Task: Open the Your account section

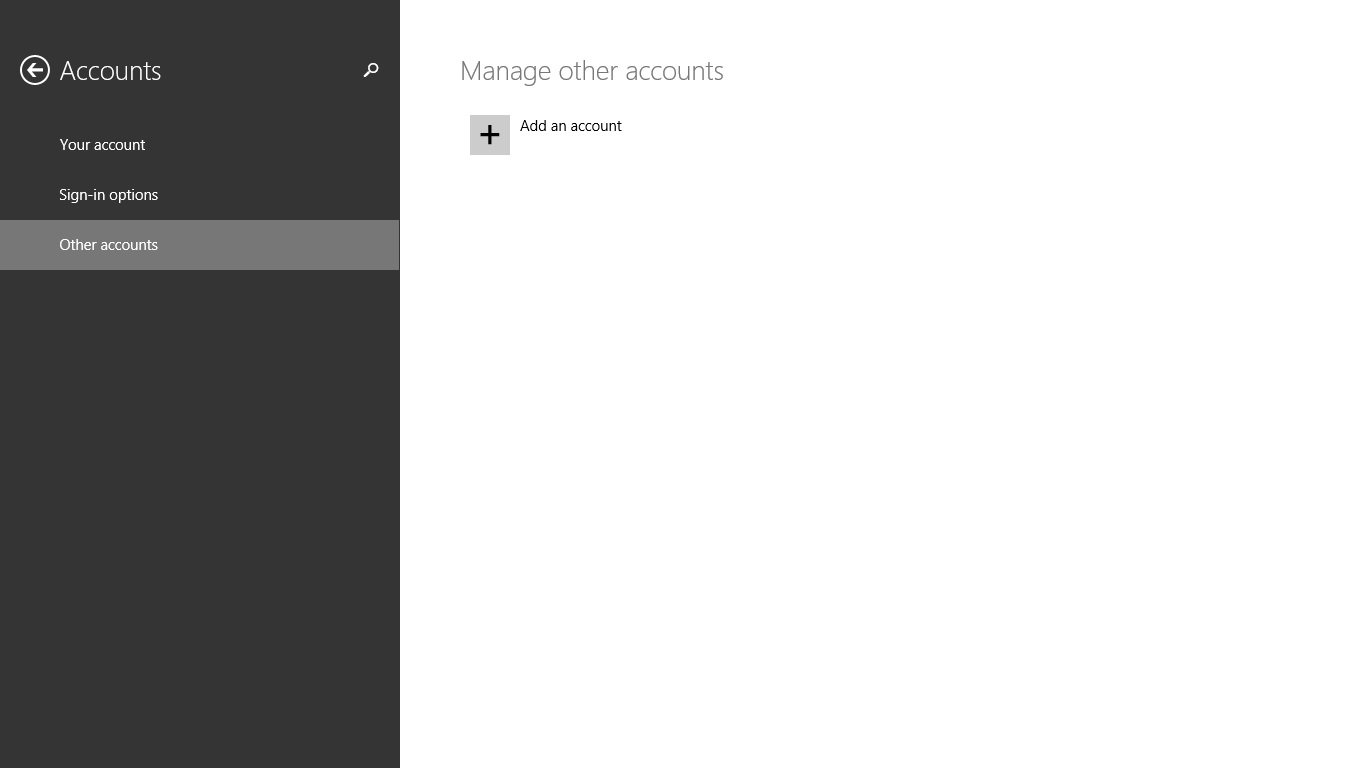Action: [x=200, y=145]
